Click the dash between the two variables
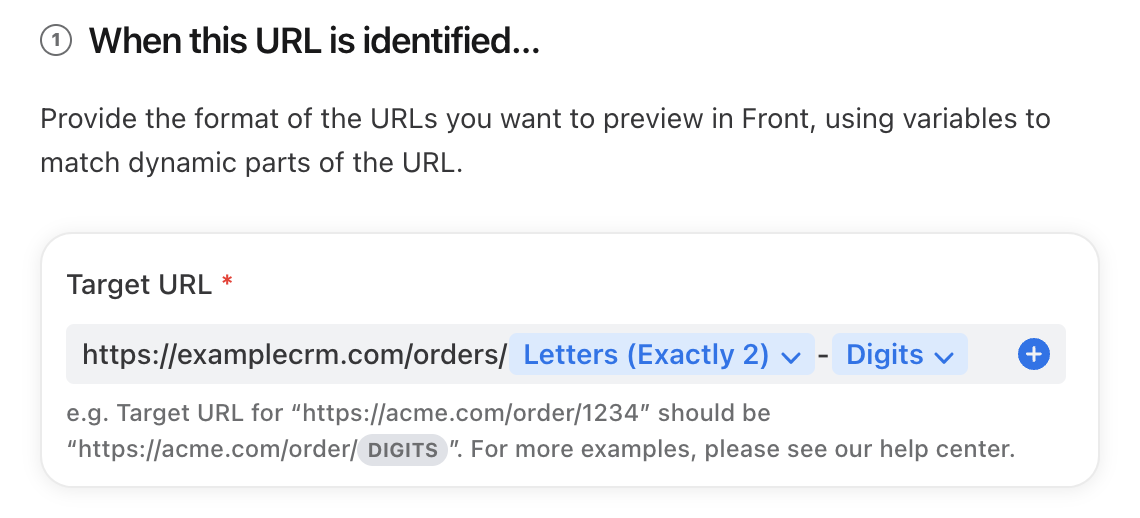The width and height of the screenshot is (1140, 518). (823, 355)
